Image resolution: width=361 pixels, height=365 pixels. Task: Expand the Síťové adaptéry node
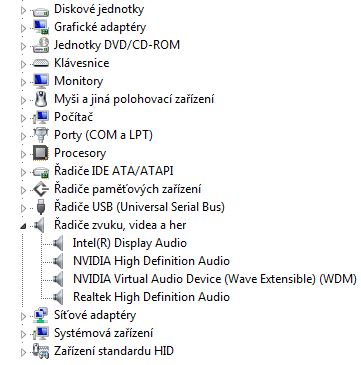point(23,316)
